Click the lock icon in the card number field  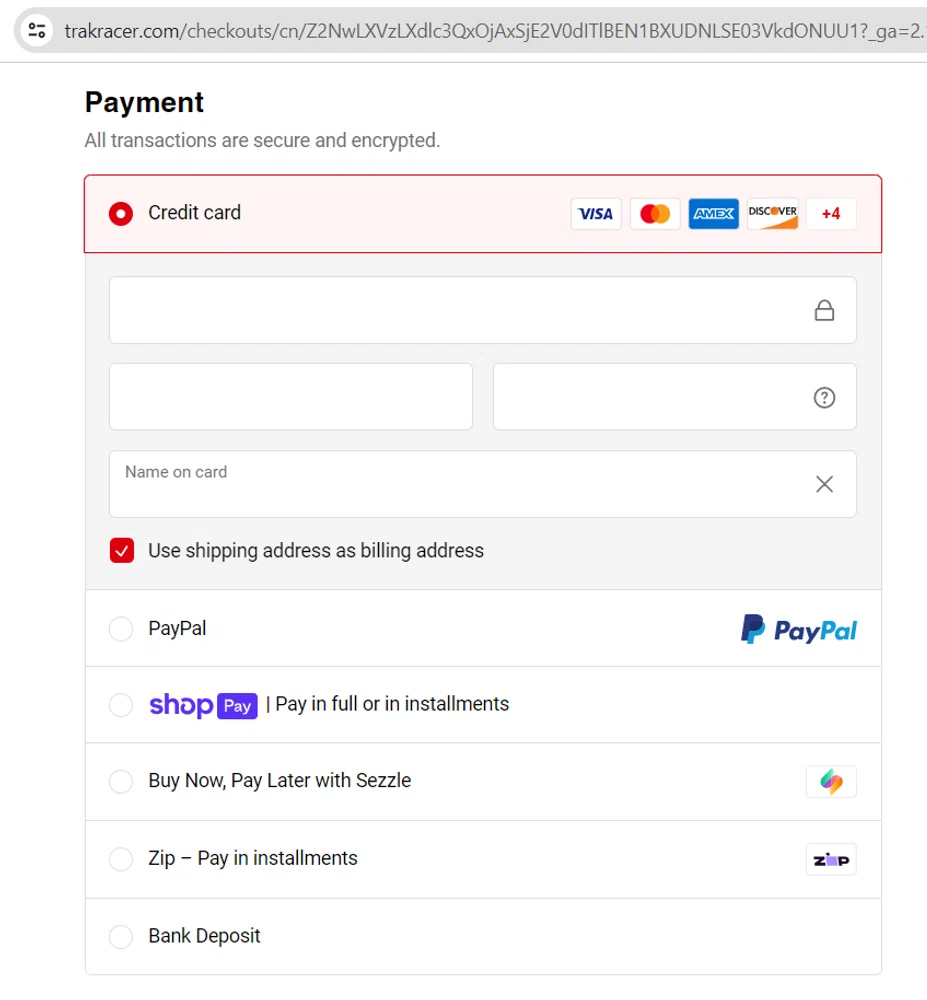824,310
